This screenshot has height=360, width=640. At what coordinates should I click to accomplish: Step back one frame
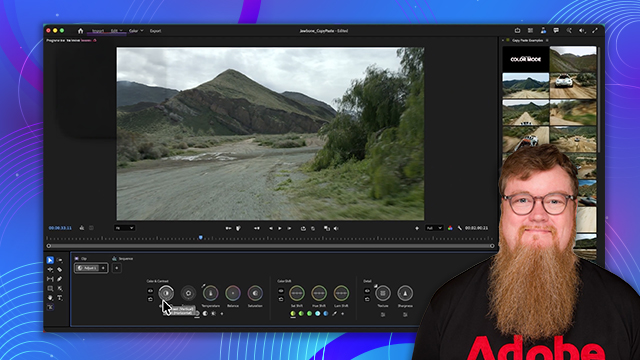pyautogui.click(x=270, y=229)
